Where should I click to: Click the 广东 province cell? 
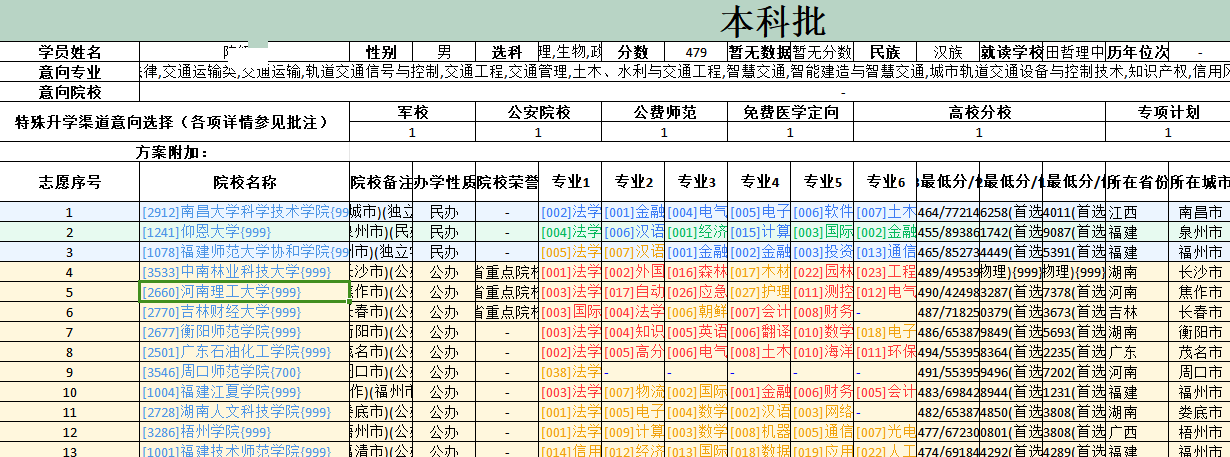pos(1137,352)
